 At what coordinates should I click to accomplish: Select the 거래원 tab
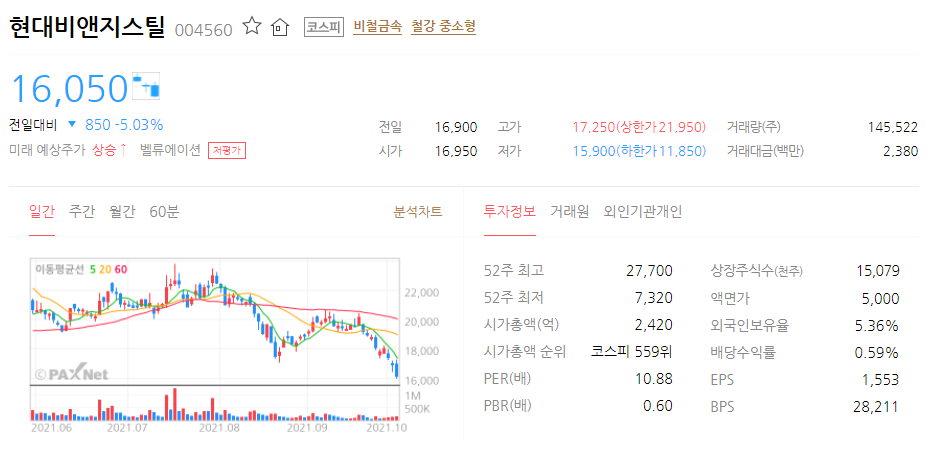[569, 212]
